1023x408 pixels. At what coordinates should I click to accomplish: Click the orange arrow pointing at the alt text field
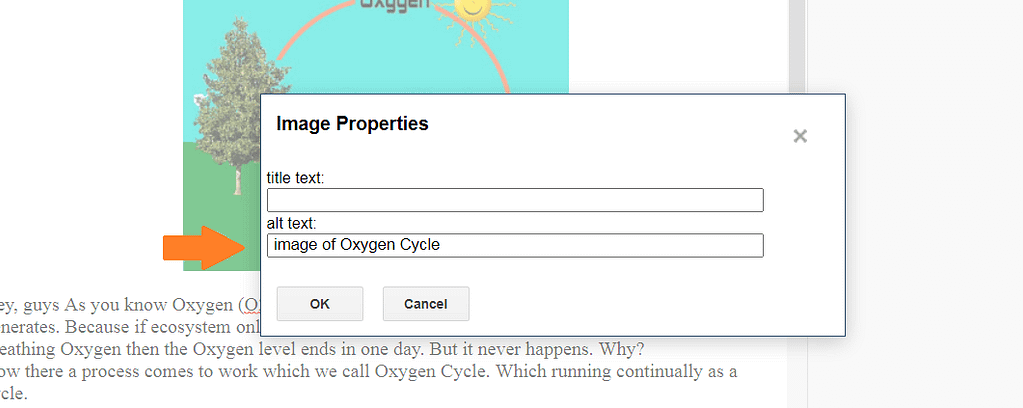click(204, 247)
